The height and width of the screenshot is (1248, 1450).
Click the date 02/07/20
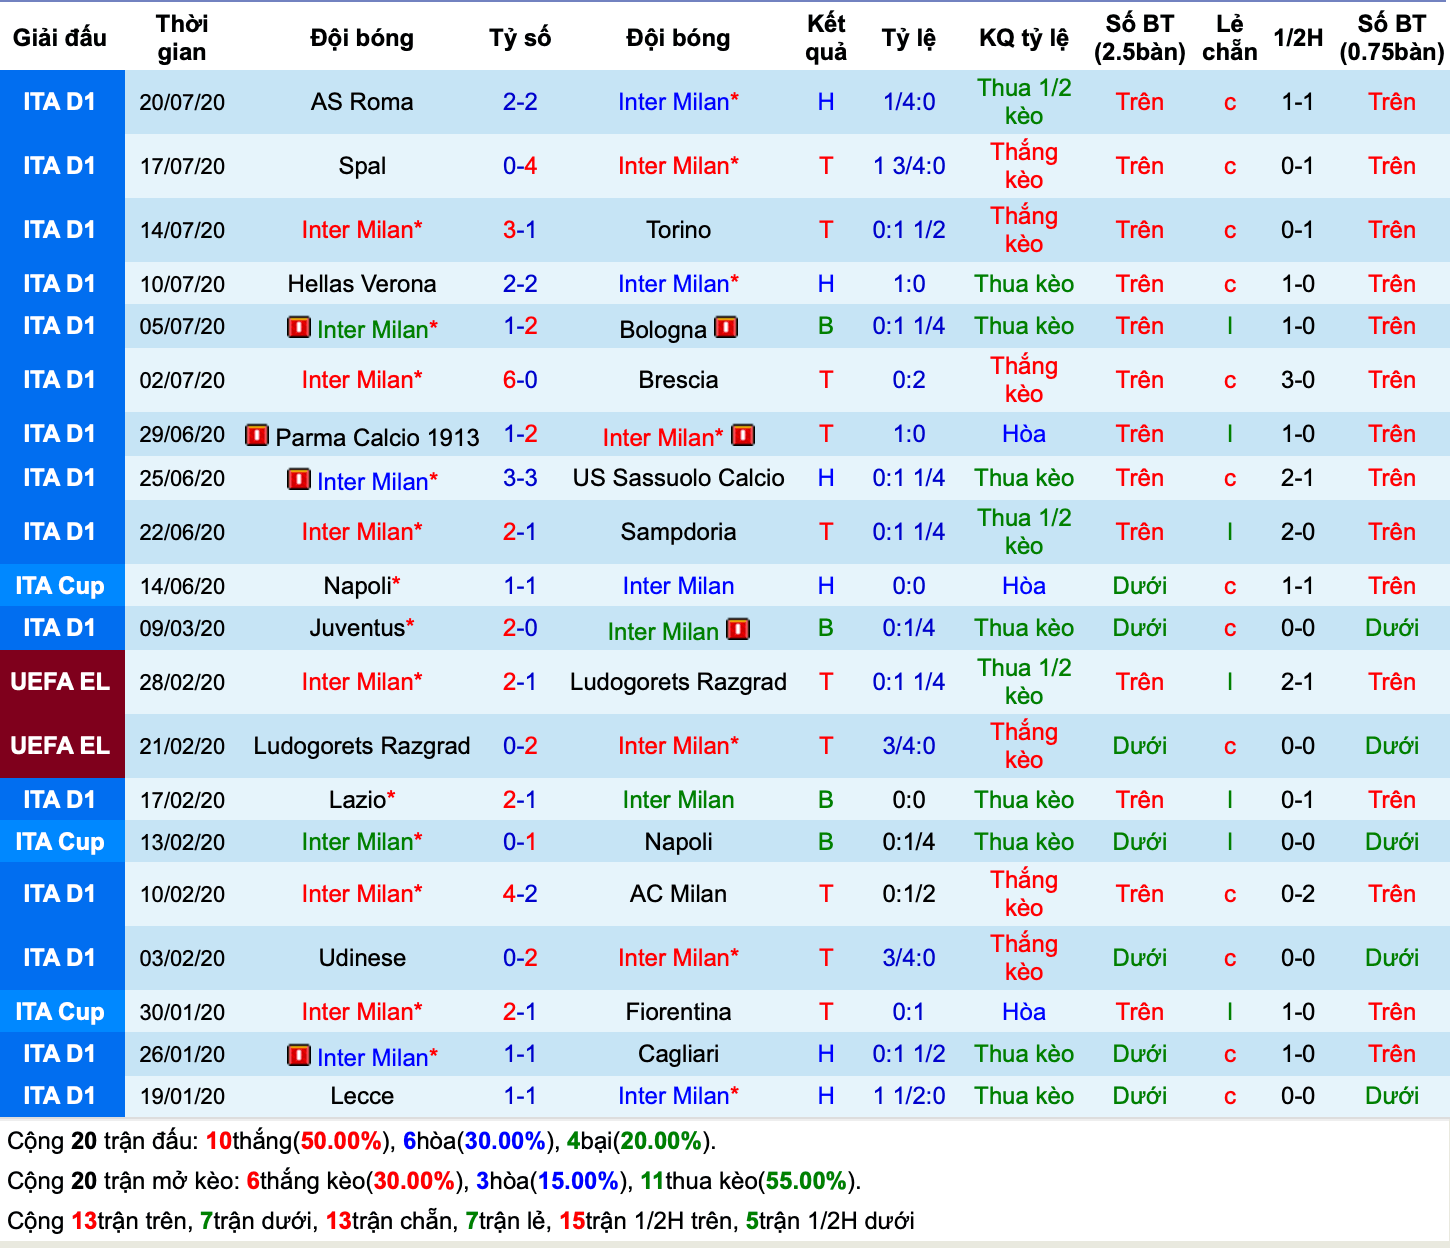click(182, 380)
